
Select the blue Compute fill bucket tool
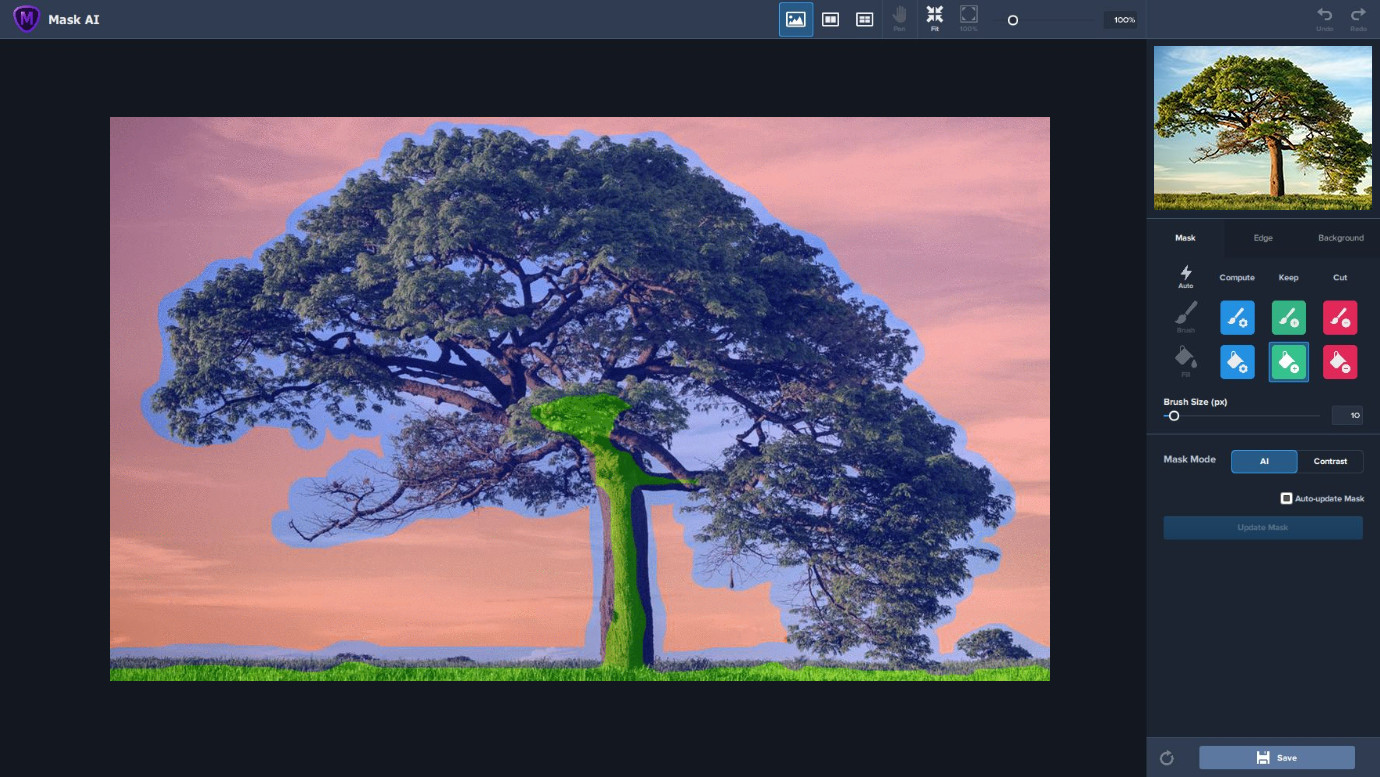1237,362
